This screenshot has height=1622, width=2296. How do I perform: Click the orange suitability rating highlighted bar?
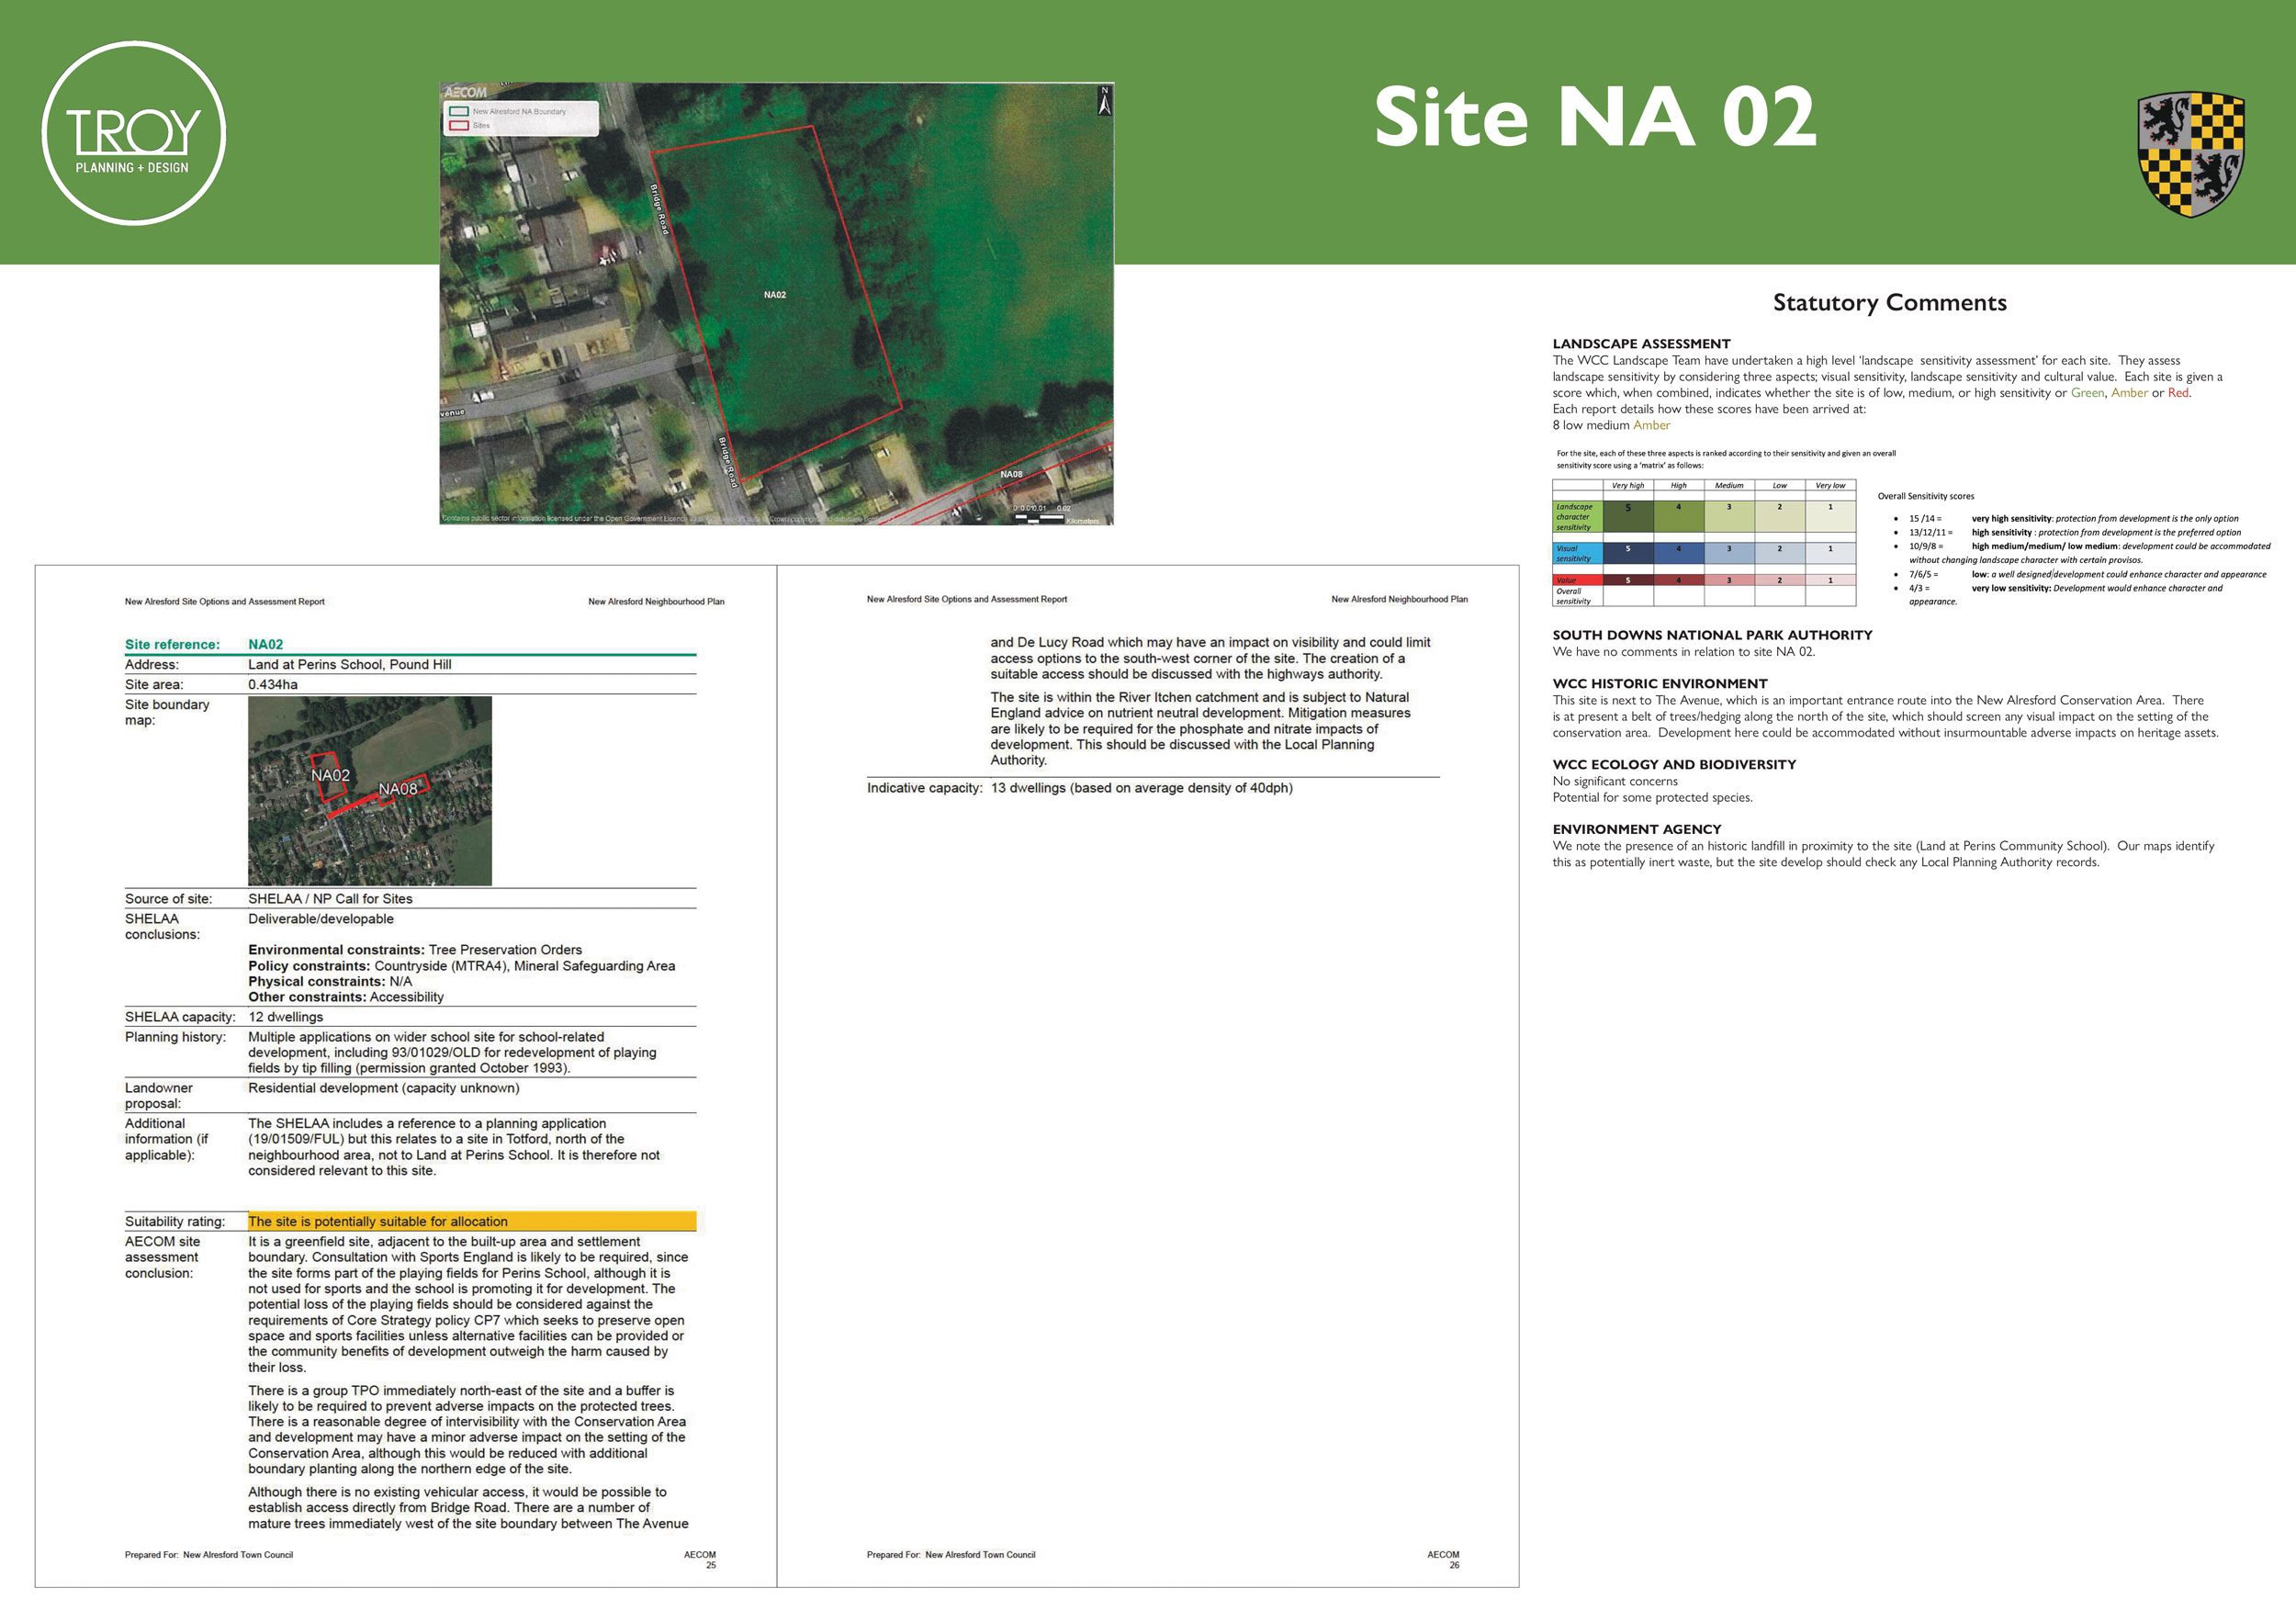tap(471, 1221)
